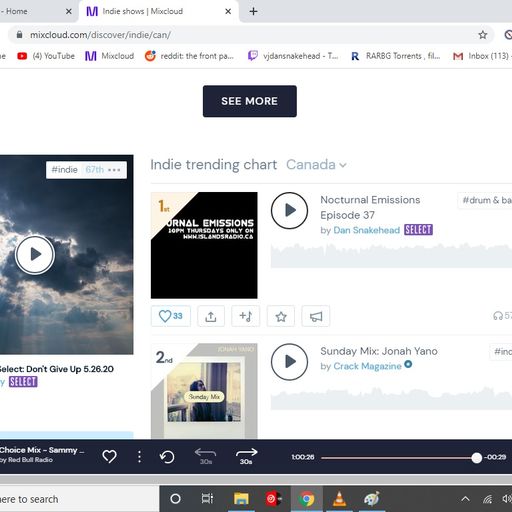
Task: Open network Wi-Fi tray icon
Action: pyautogui.click(x=488, y=499)
